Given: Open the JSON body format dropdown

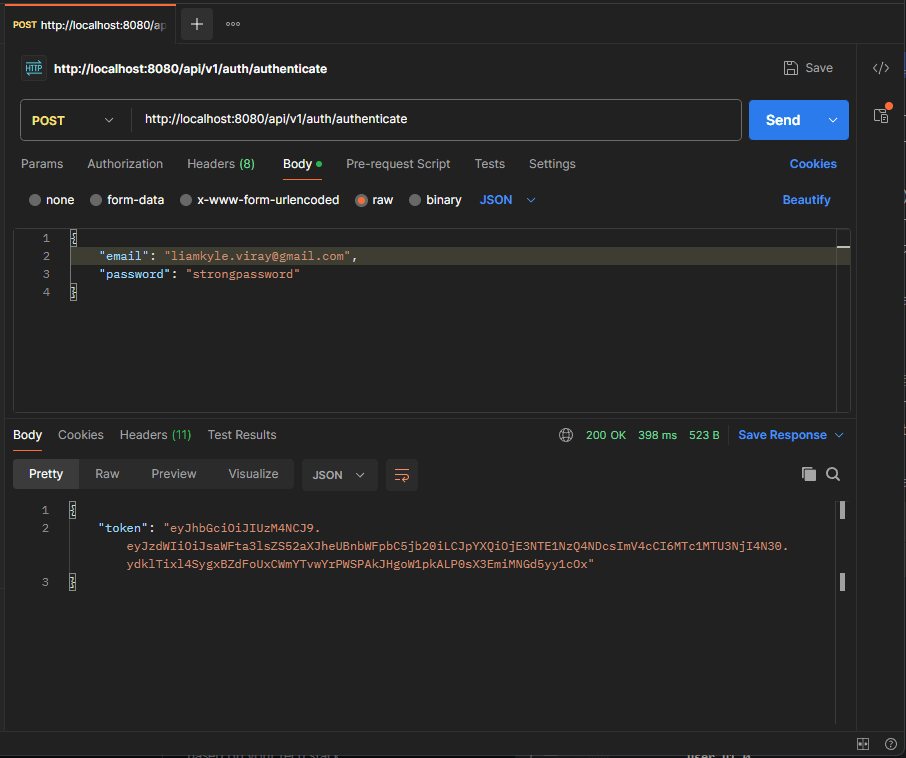Looking at the screenshot, I should pyautogui.click(x=506, y=200).
